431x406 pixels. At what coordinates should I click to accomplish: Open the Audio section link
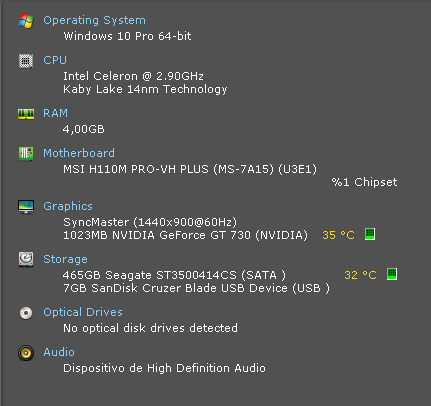coord(59,352)
